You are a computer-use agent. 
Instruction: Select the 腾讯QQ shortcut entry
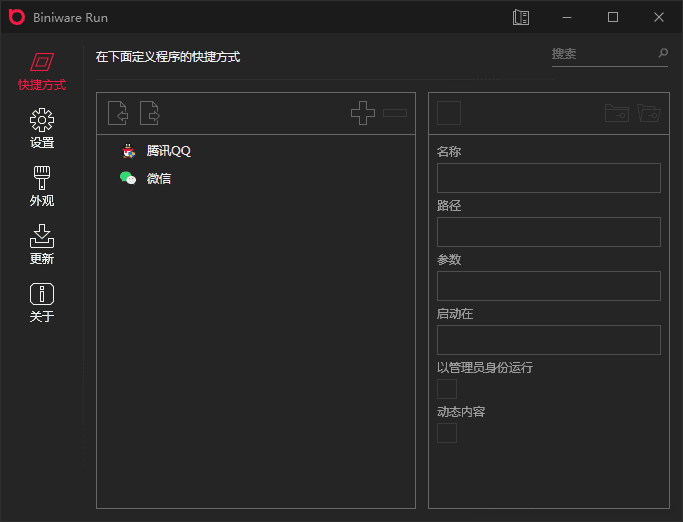pos(167,151)
